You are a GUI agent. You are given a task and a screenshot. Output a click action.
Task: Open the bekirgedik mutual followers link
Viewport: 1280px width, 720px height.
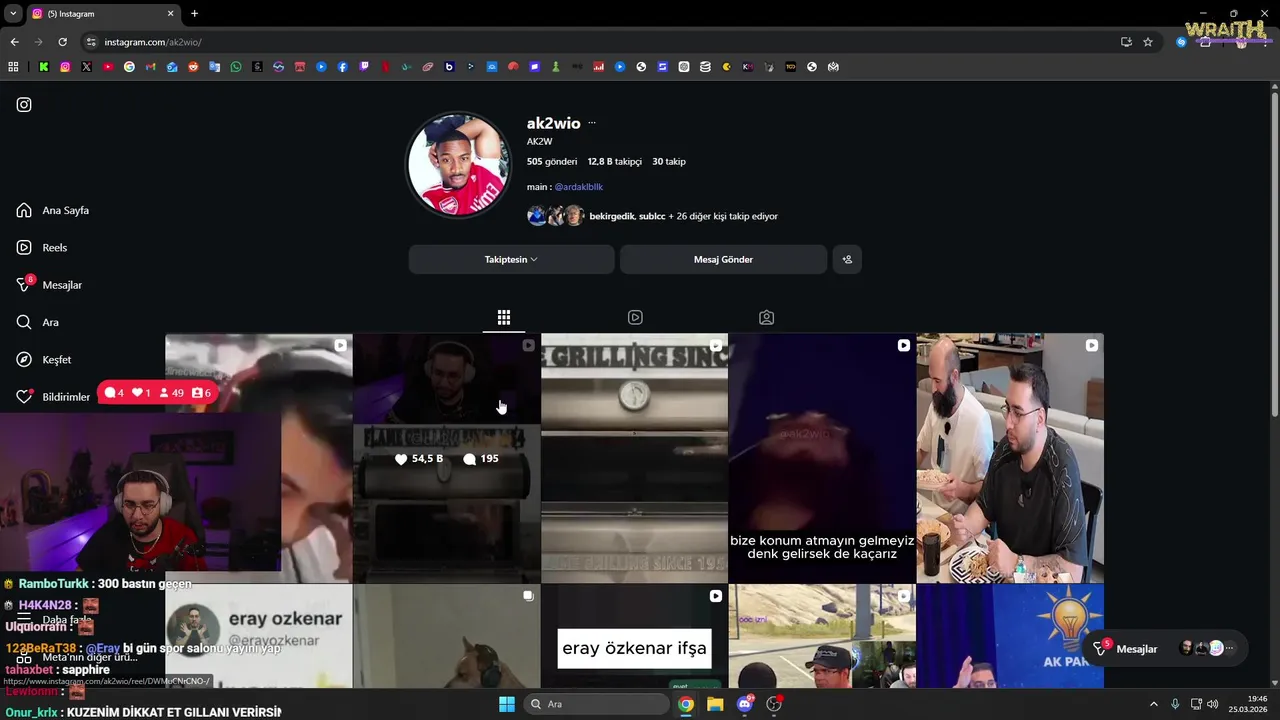point(611,216)
